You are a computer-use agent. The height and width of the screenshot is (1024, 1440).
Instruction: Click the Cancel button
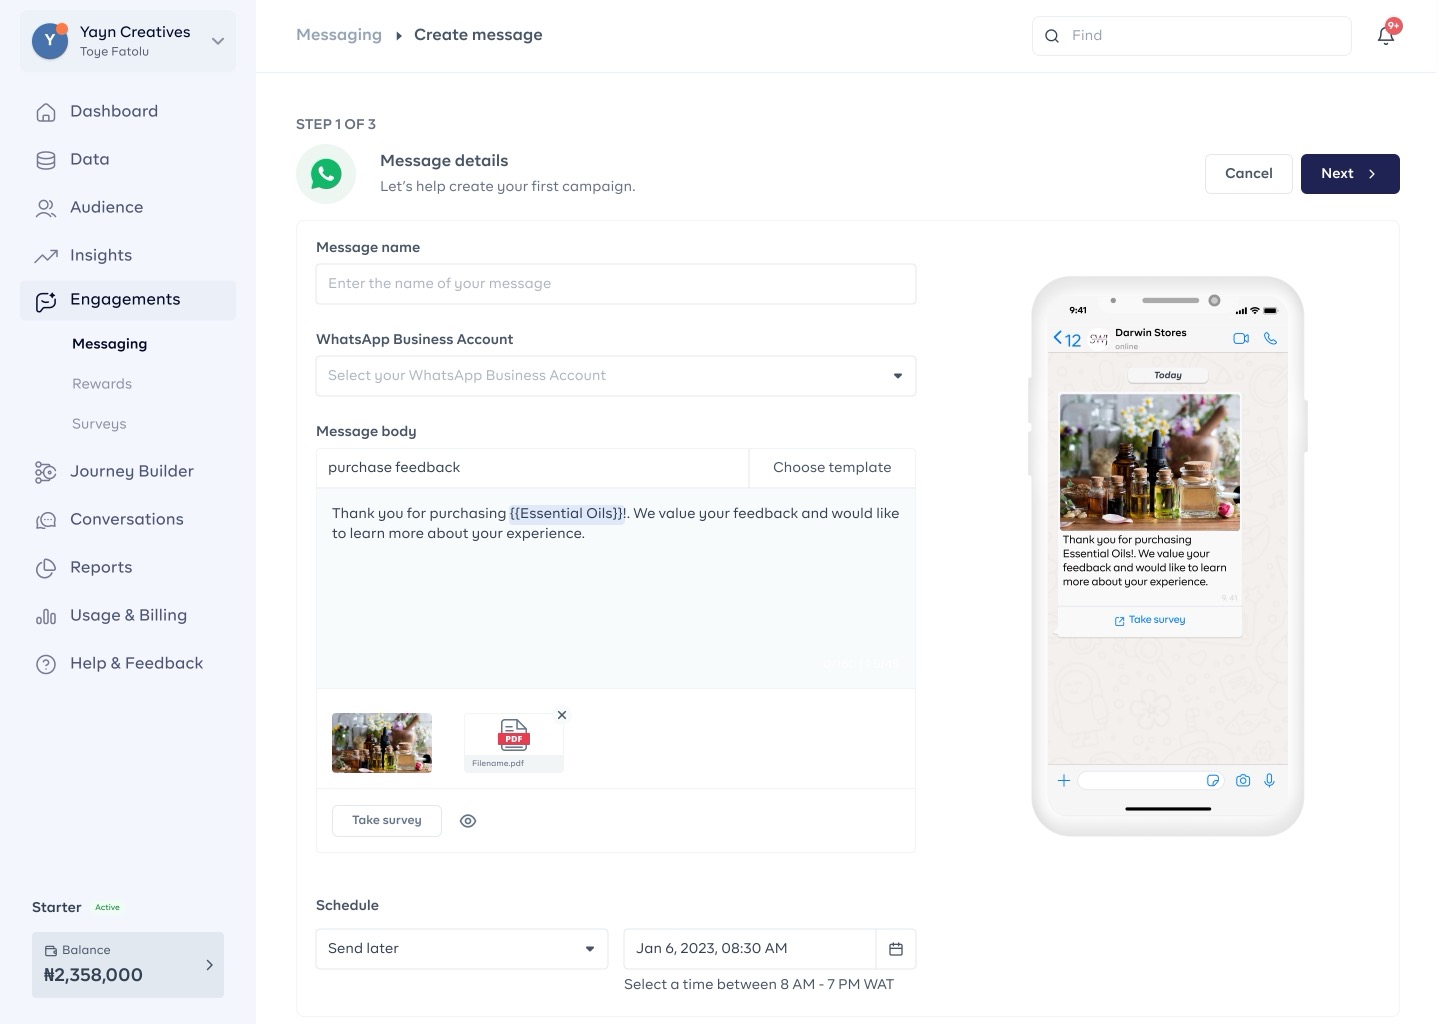pos(1249,174)
